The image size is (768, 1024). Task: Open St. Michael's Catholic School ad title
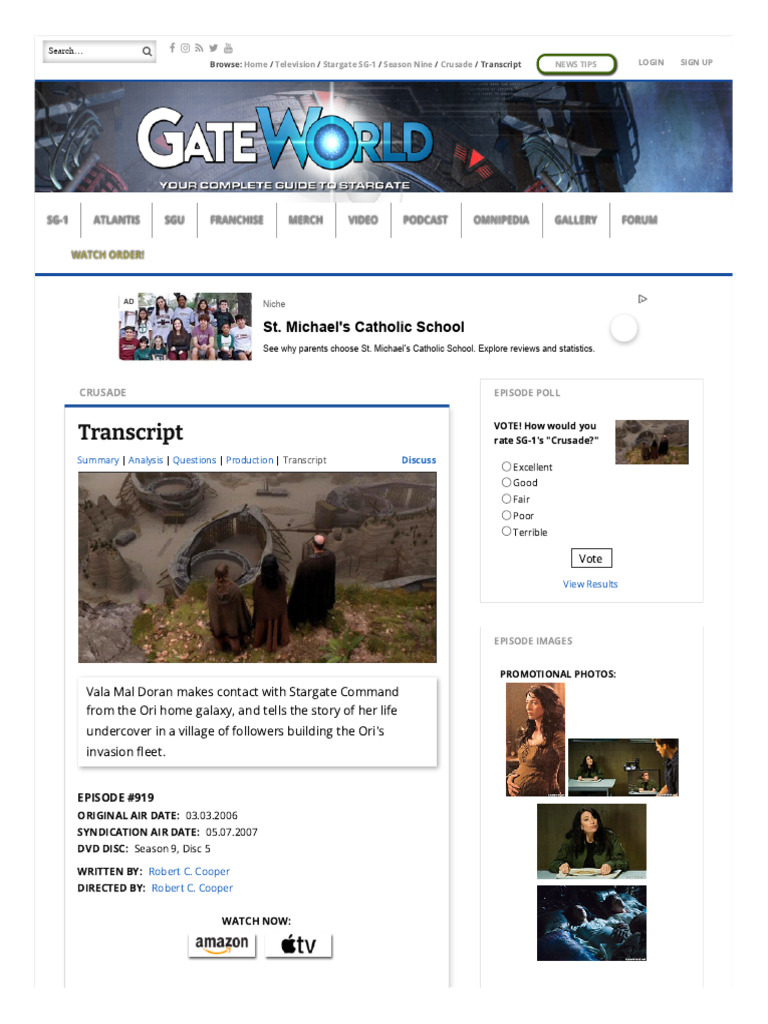[364, 327]
